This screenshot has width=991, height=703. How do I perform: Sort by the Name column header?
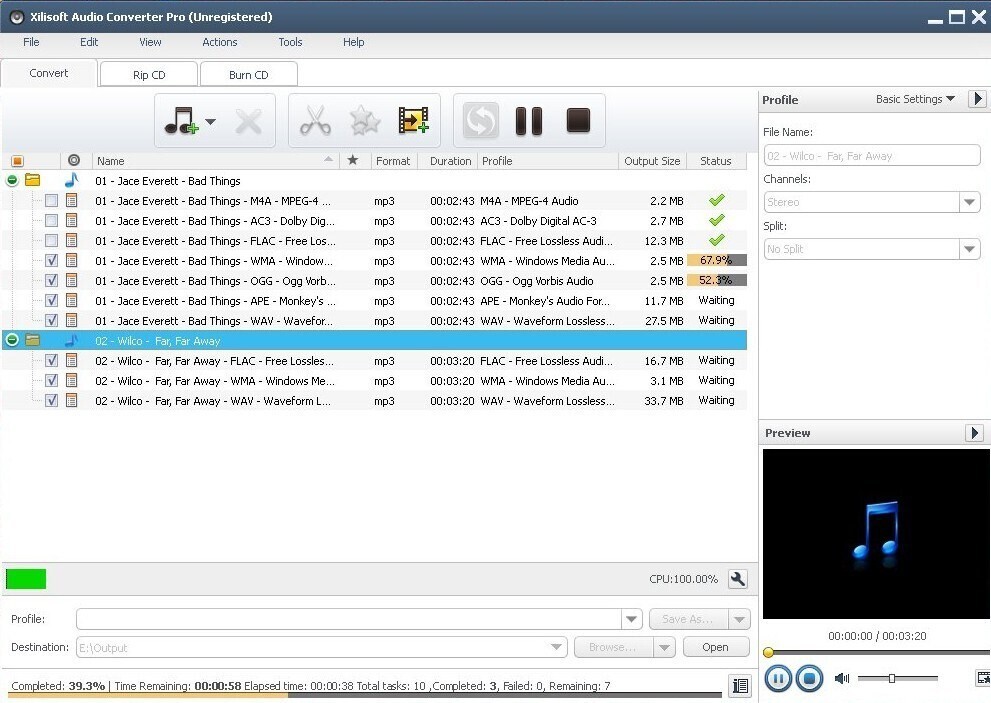point(215,161)
